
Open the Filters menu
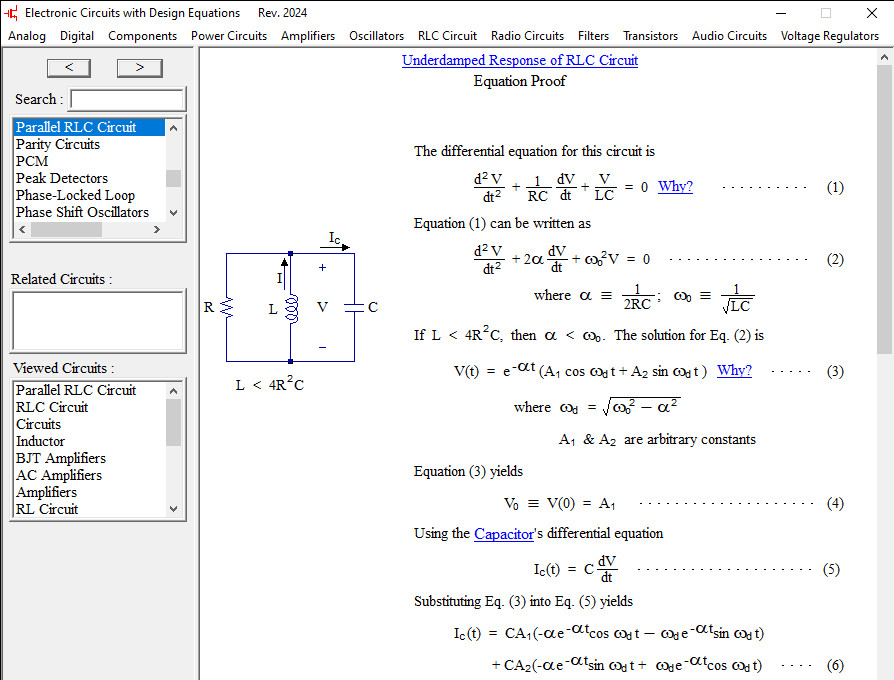[x=593, y=36]
